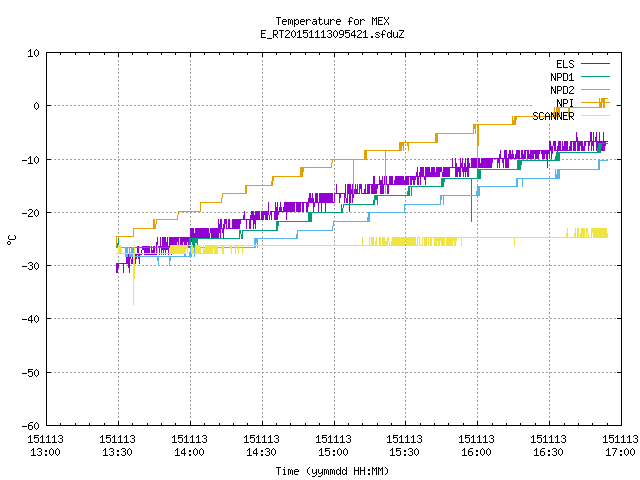The image size is (640, 480).
Task: Click the x-axis tick label 15:30
Action: 404,452
